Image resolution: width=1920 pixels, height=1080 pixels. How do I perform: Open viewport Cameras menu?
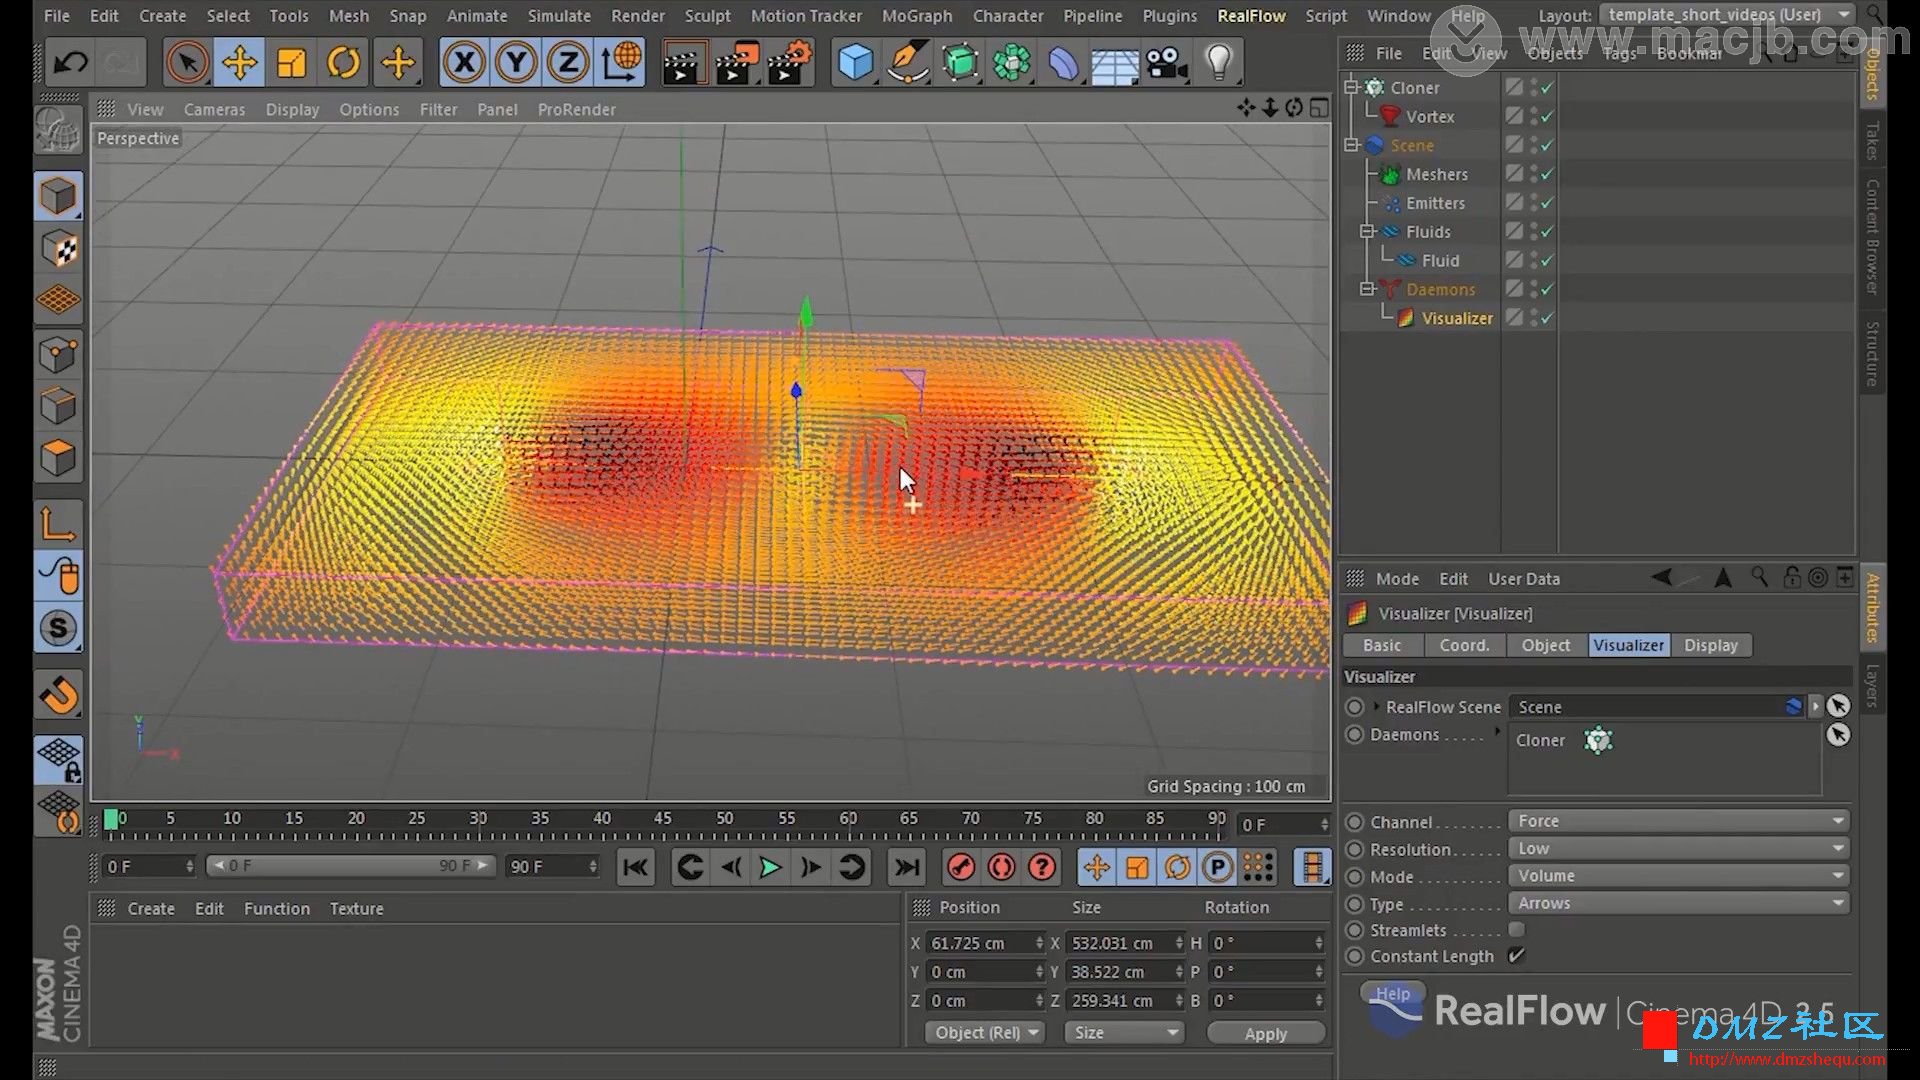[214, 110]
